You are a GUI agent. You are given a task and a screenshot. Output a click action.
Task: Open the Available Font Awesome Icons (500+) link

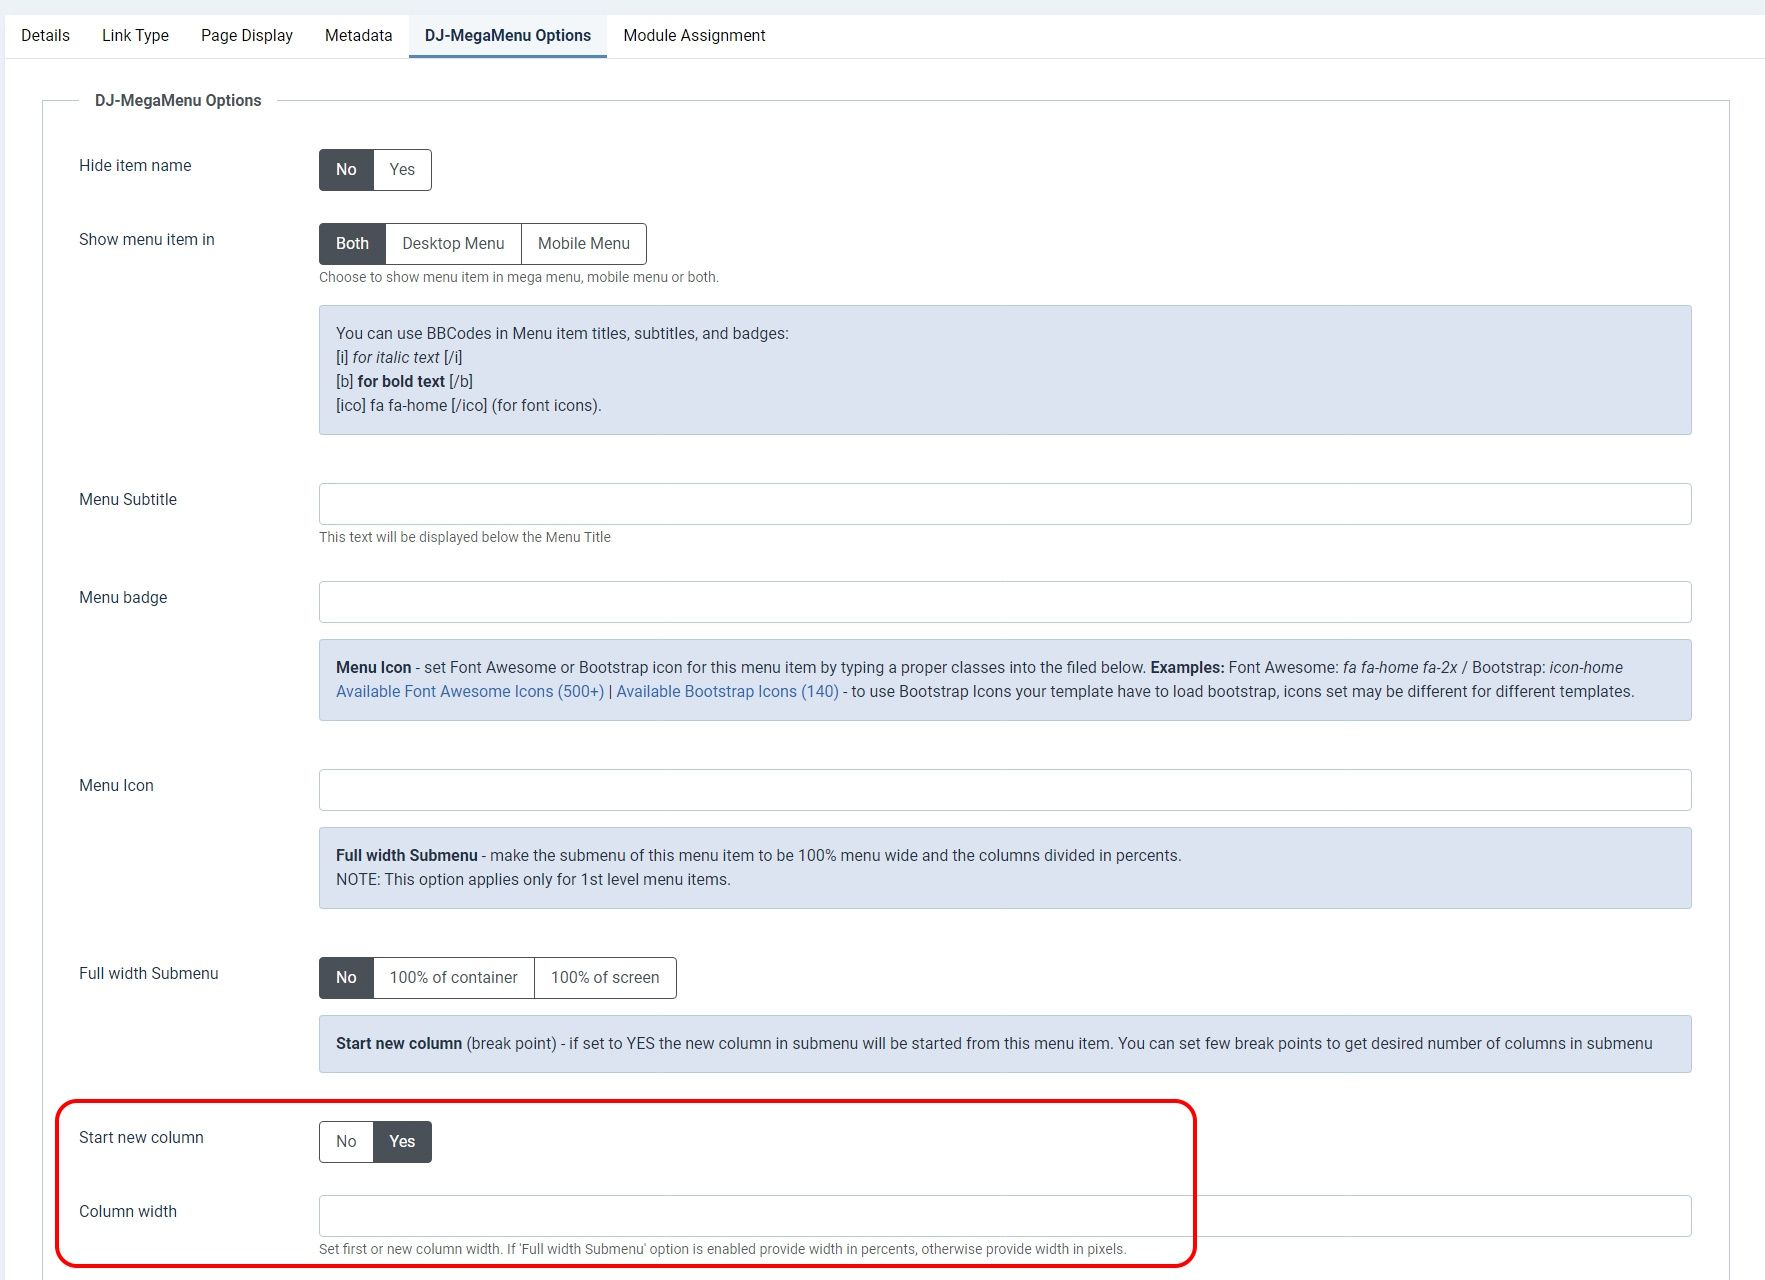(470, 692)
